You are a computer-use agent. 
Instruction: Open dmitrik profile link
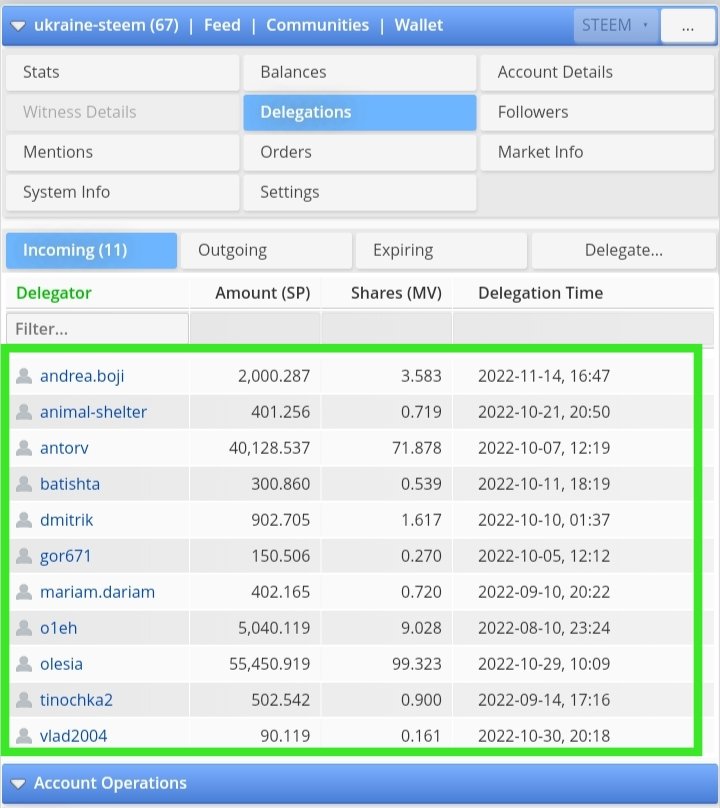(66, 520)
